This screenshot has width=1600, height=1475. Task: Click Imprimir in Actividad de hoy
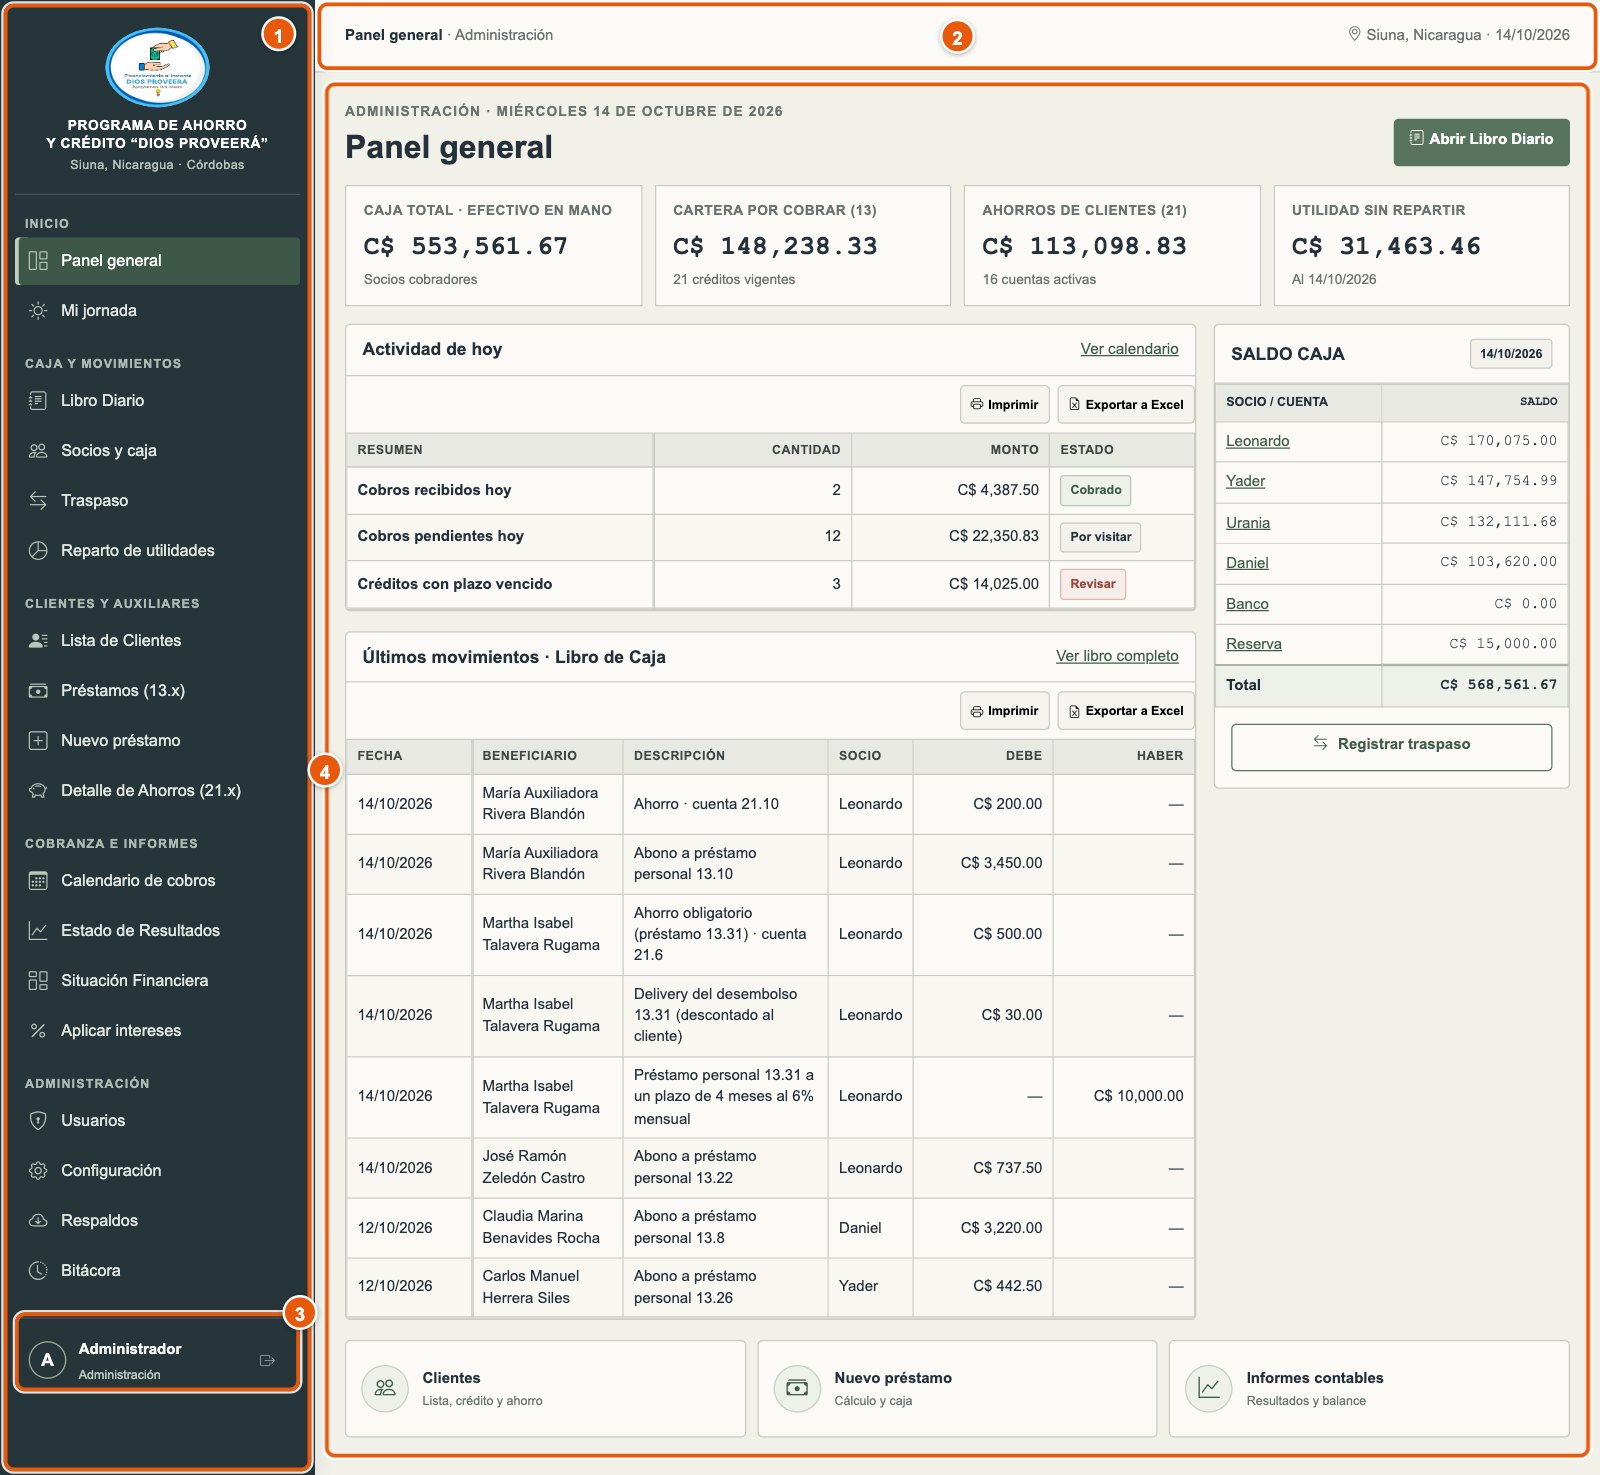(x=1004, y=404)
